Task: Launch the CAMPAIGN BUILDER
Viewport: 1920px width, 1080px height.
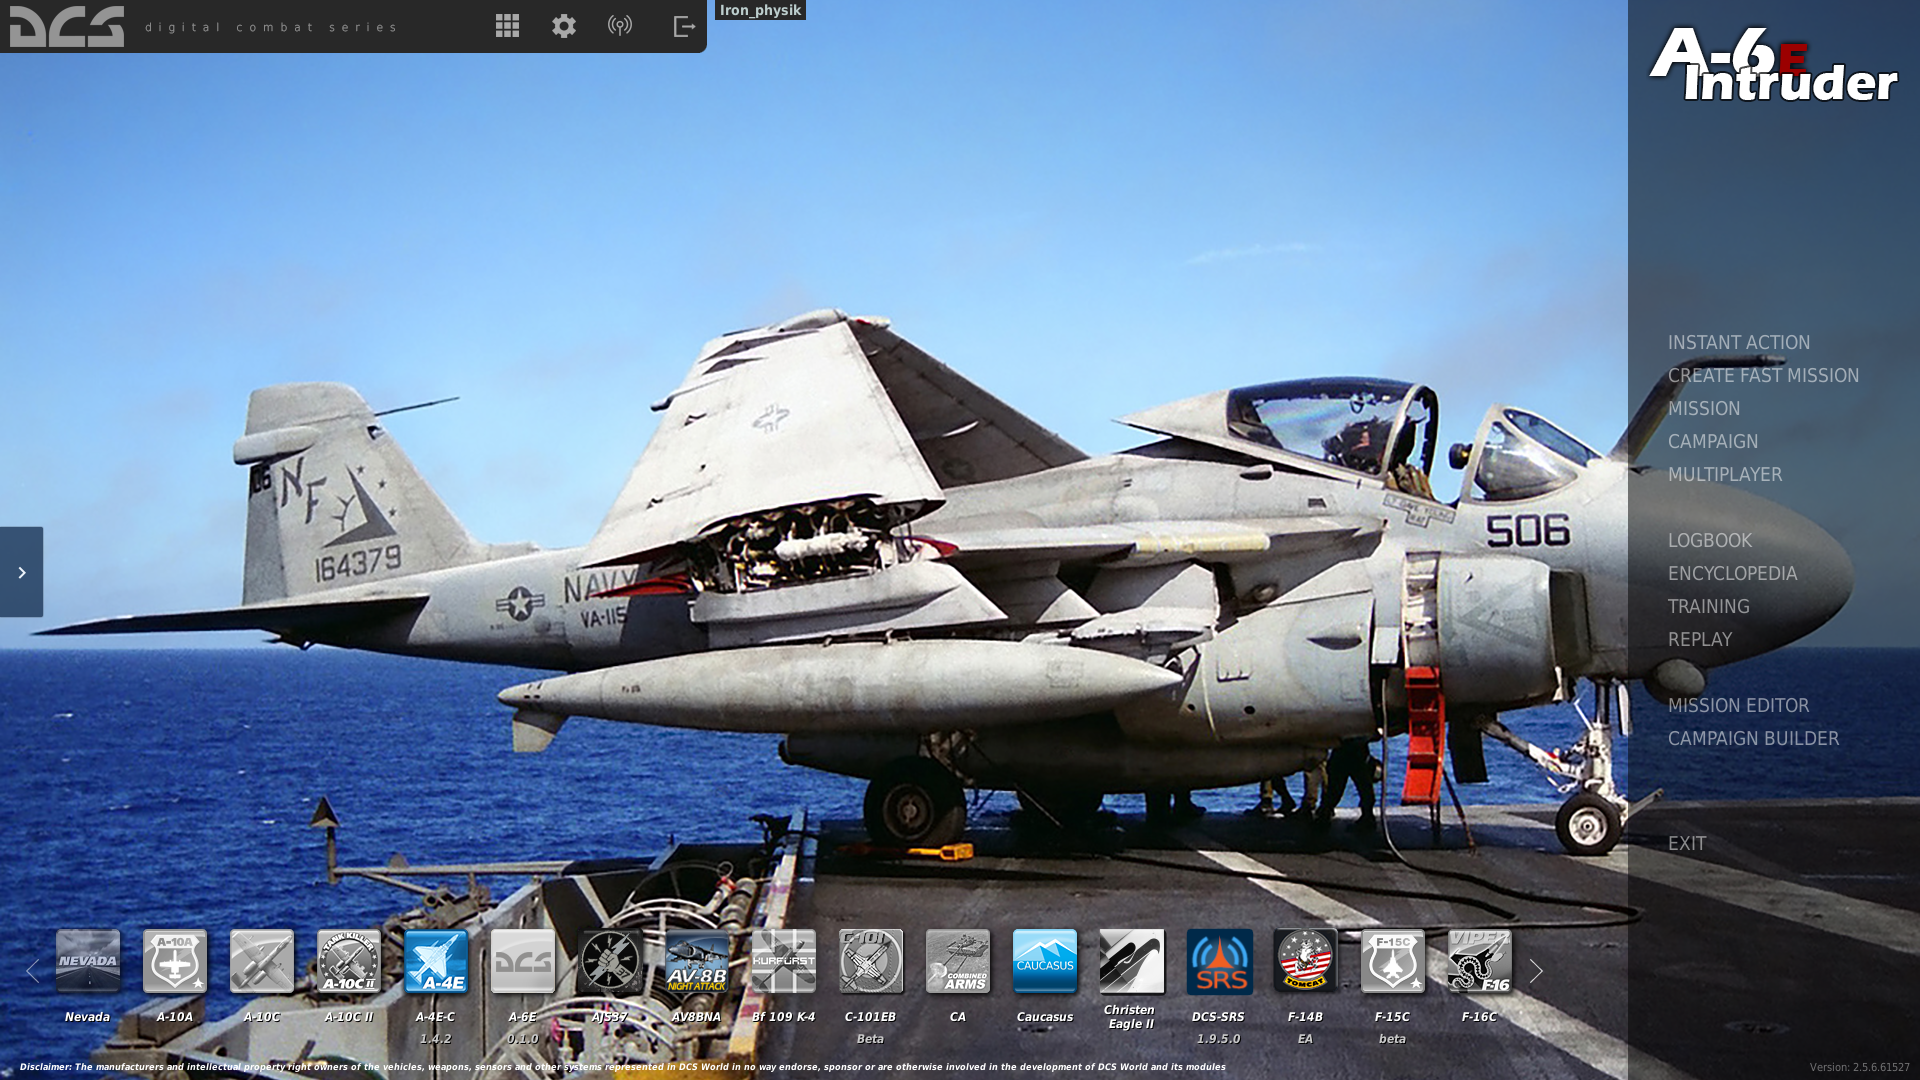Action: [x=1753, y=738]
